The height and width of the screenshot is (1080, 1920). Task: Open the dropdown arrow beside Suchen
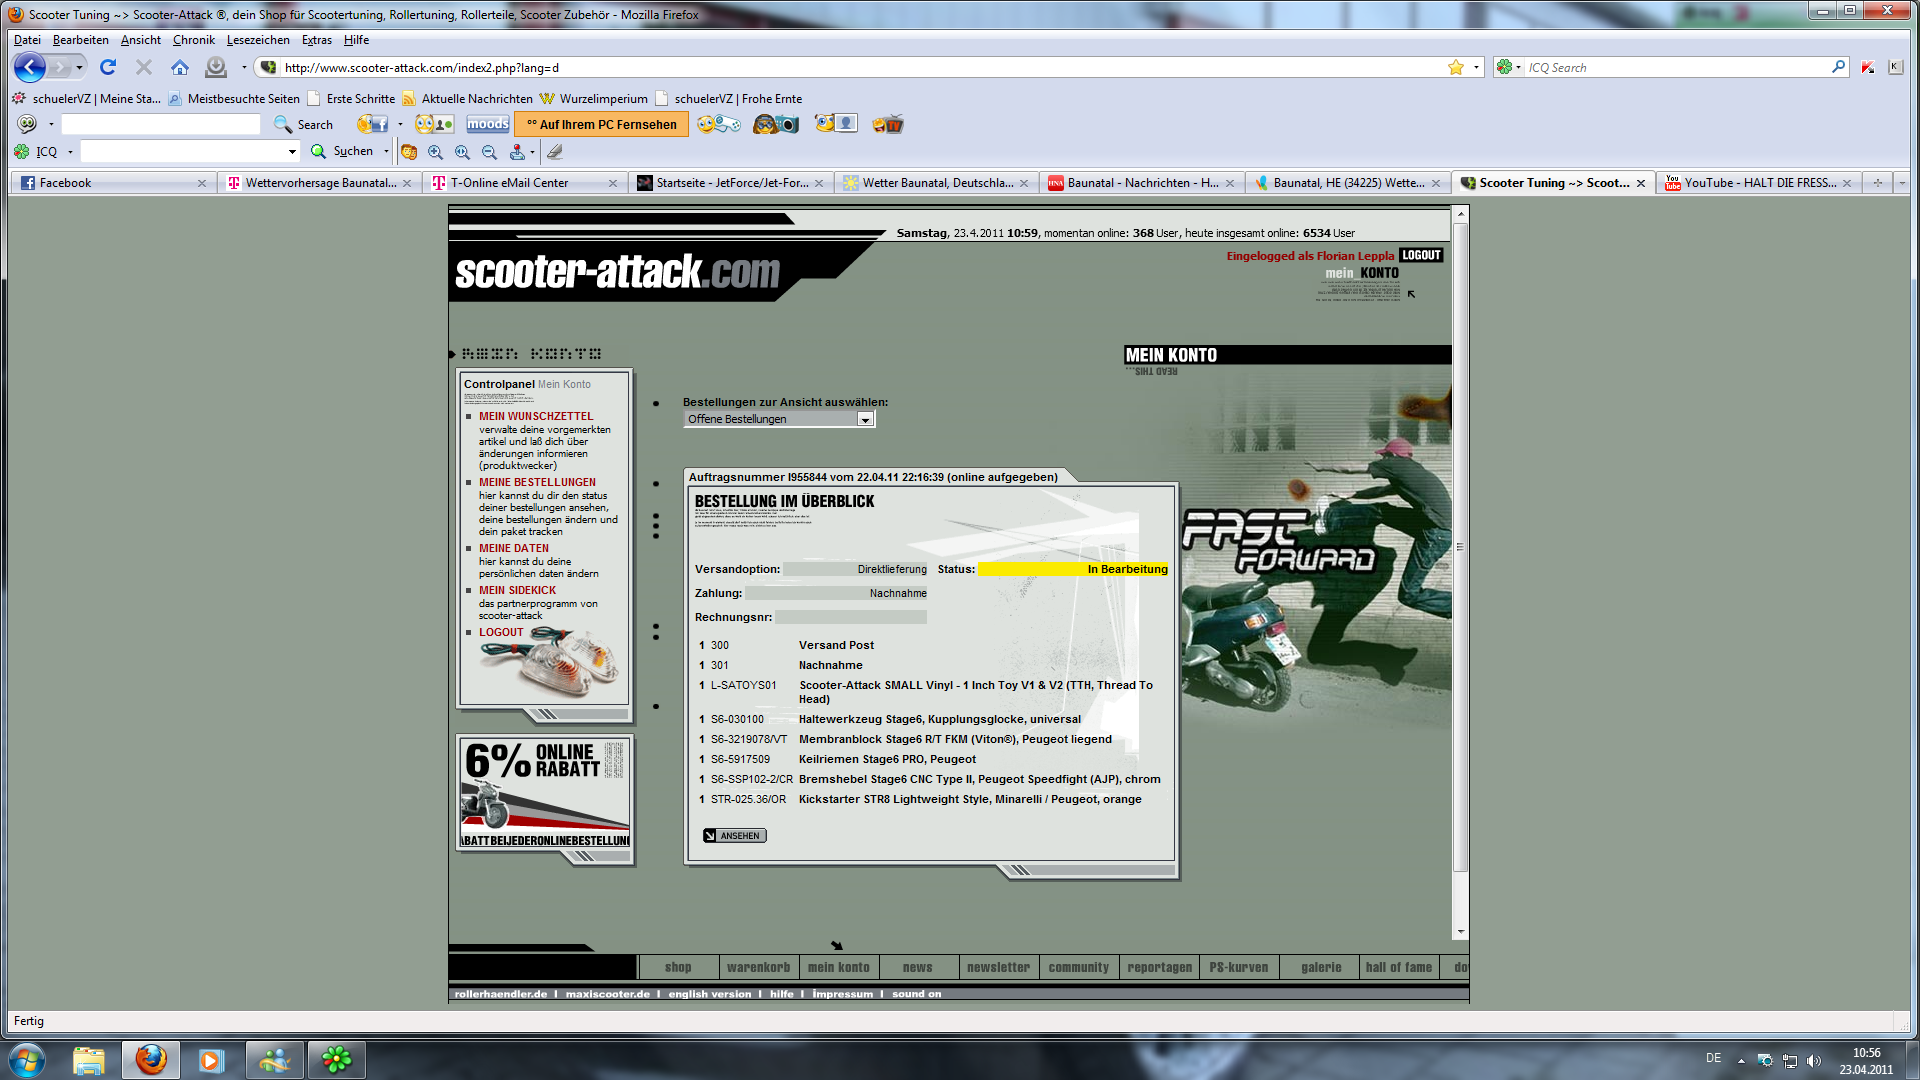[x=386, y=152]
